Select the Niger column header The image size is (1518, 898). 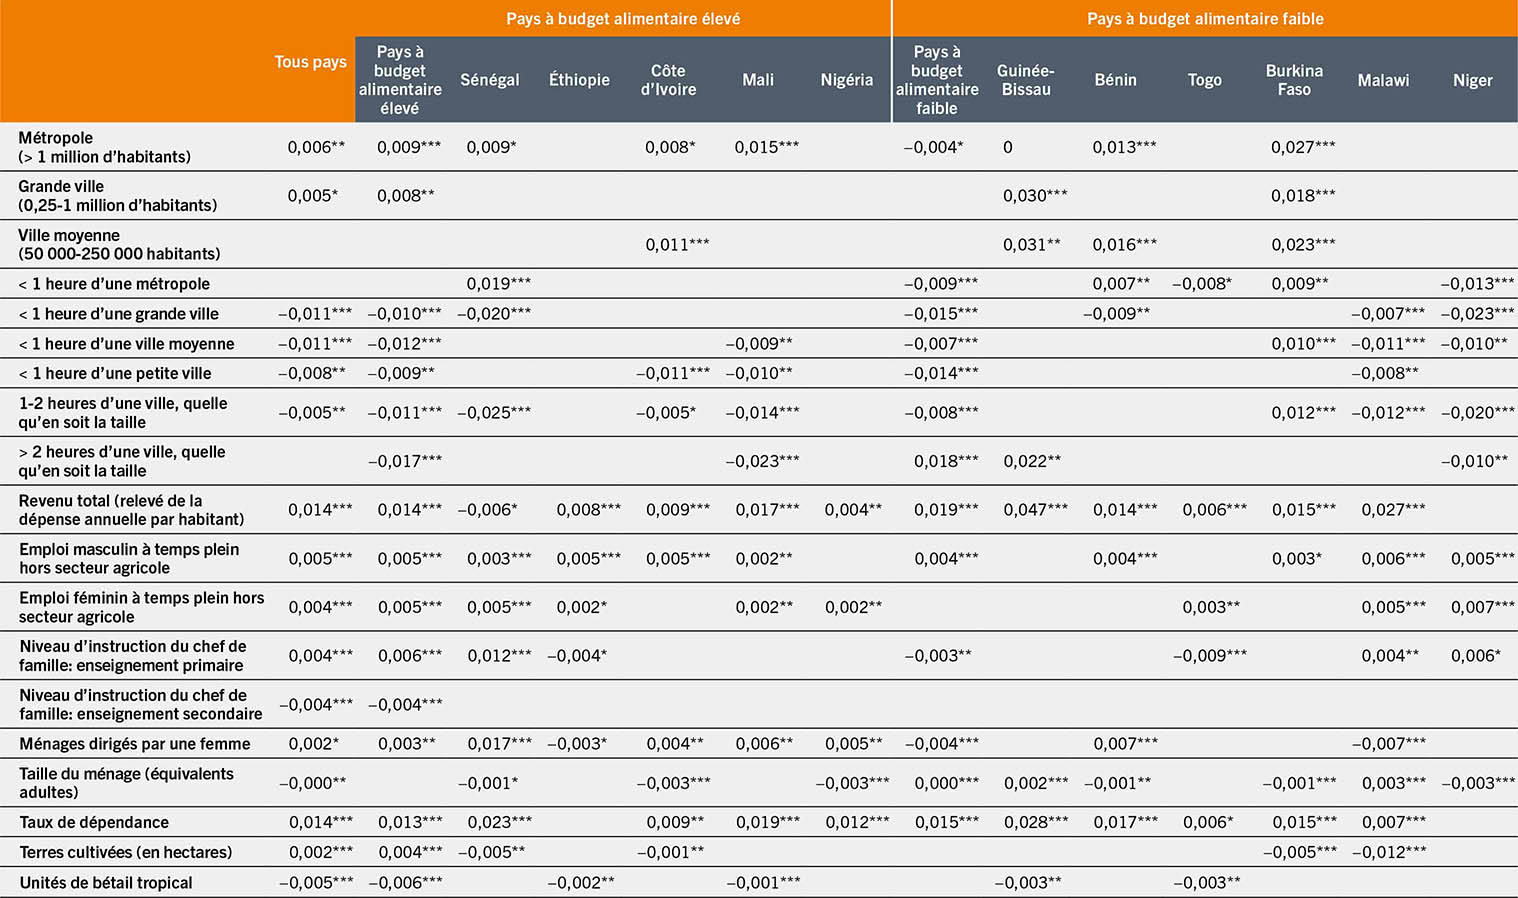(1472, 80)
